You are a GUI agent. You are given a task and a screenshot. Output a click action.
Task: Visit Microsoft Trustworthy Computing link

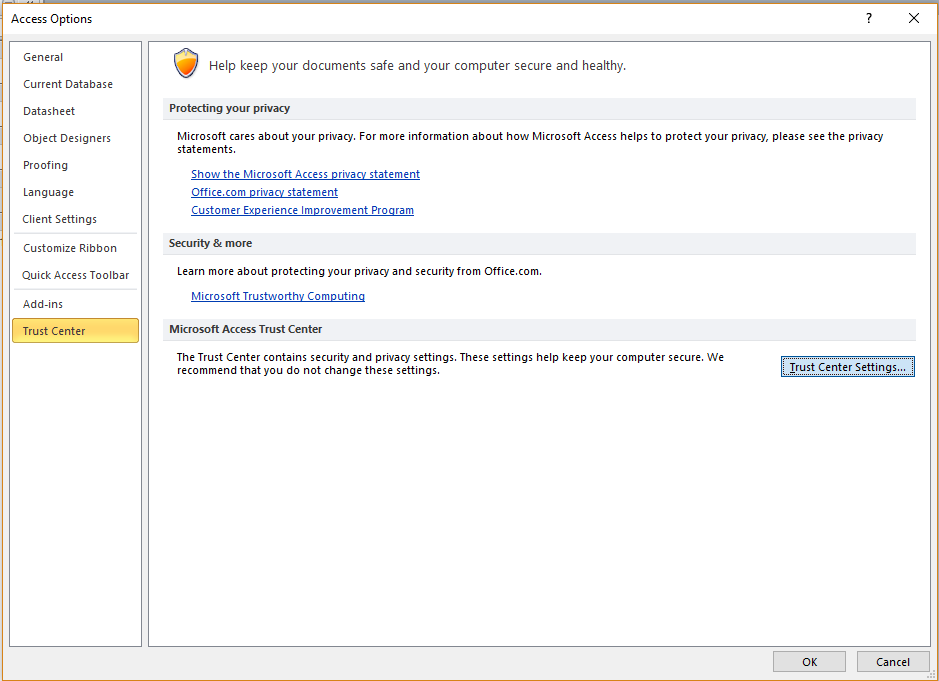pos(278,296)
